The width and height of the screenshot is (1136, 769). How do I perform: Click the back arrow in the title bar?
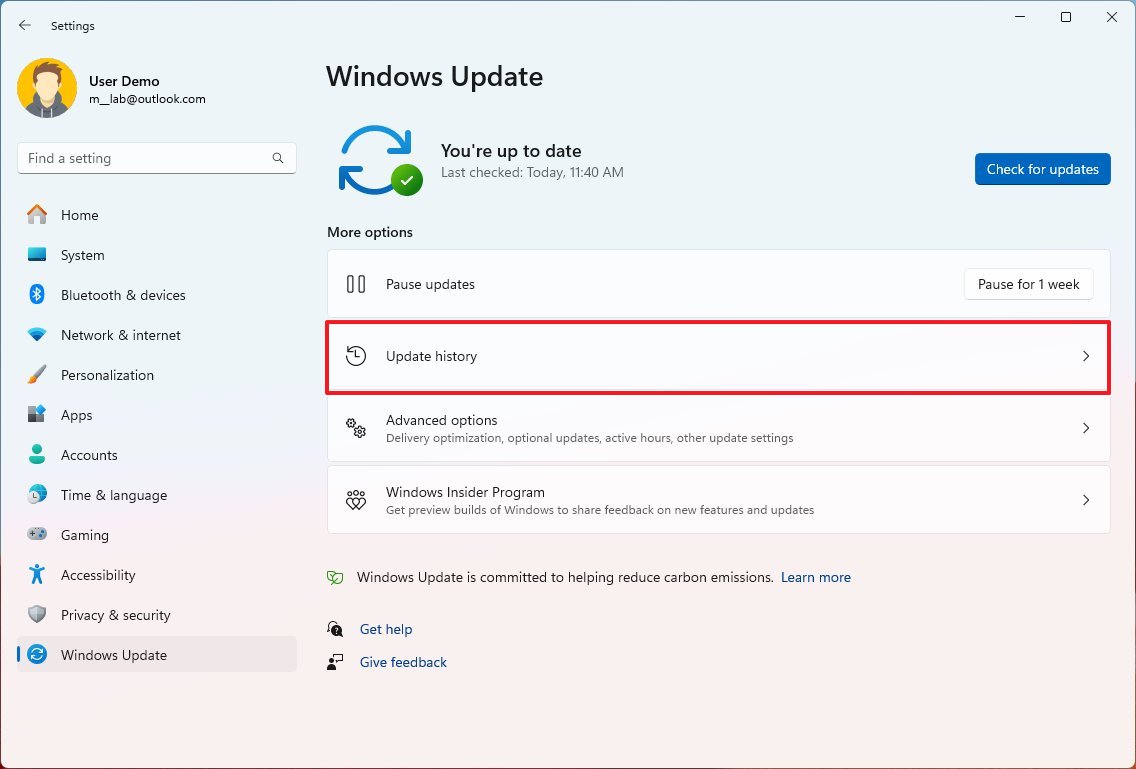(x=24, y=25)
